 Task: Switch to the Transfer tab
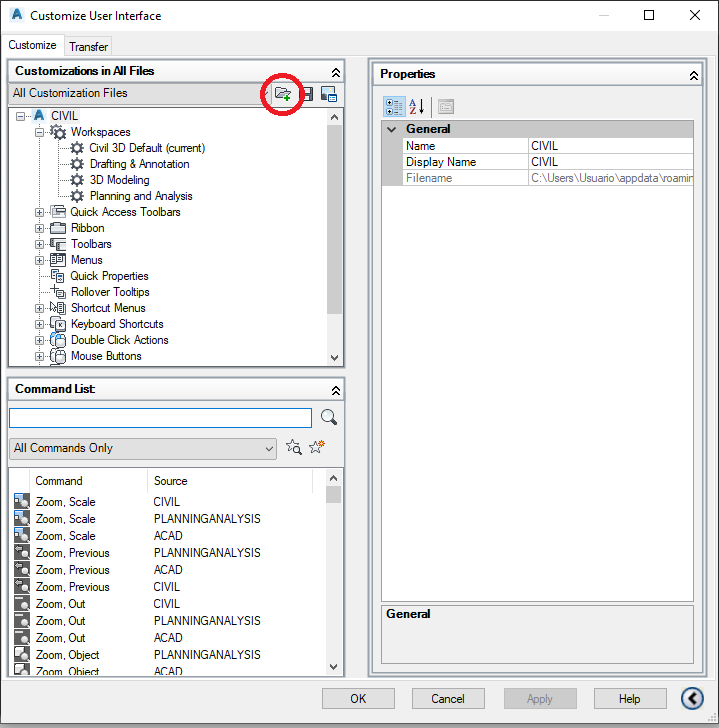coord(88,47)
